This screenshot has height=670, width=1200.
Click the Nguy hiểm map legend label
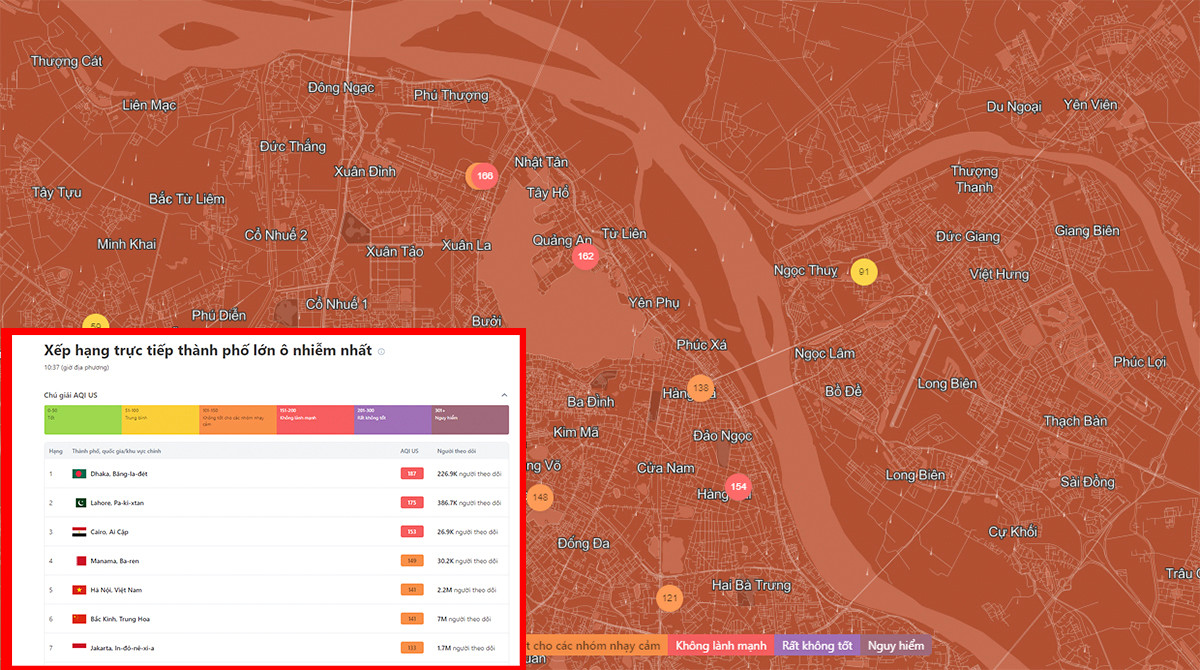pos(895,646)
